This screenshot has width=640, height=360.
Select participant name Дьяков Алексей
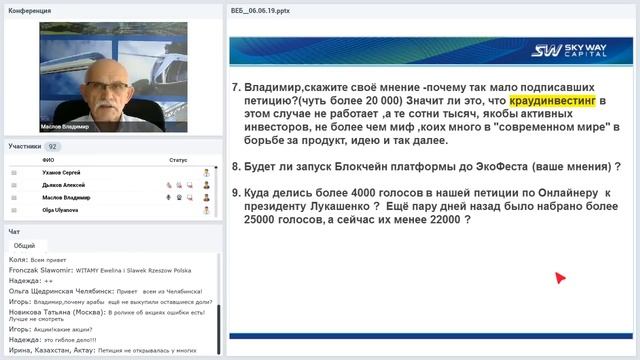pos(64,185)
